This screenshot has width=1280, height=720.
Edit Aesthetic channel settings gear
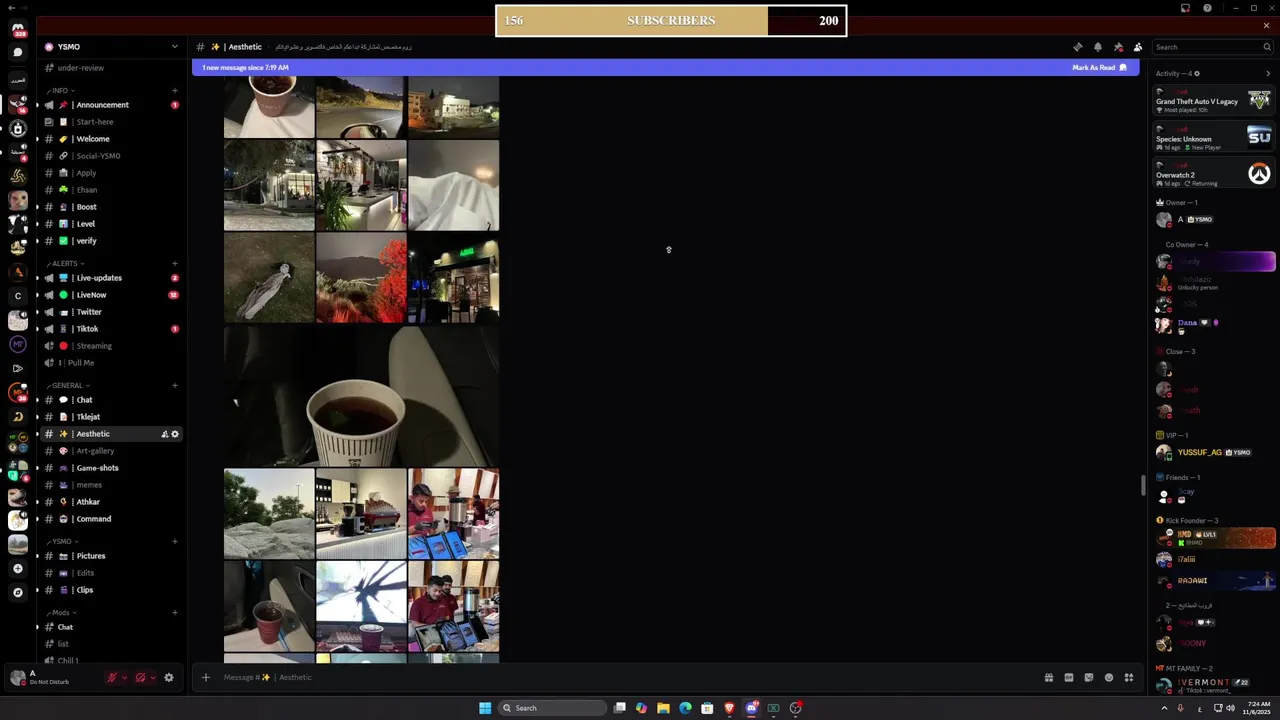click(175, 434)
